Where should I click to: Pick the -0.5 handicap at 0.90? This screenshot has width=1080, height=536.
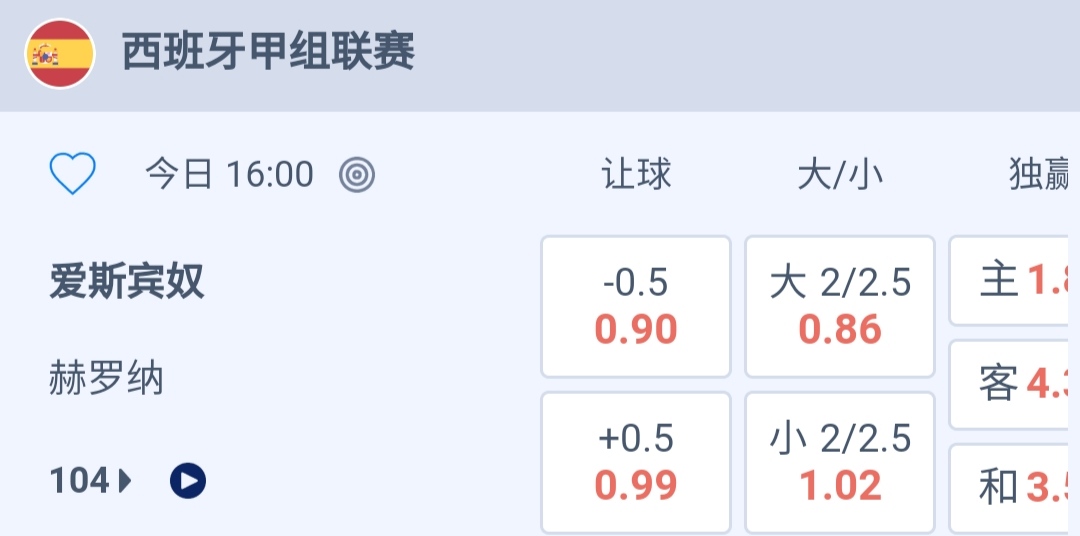pyautogui.click(x=636, y=307)
